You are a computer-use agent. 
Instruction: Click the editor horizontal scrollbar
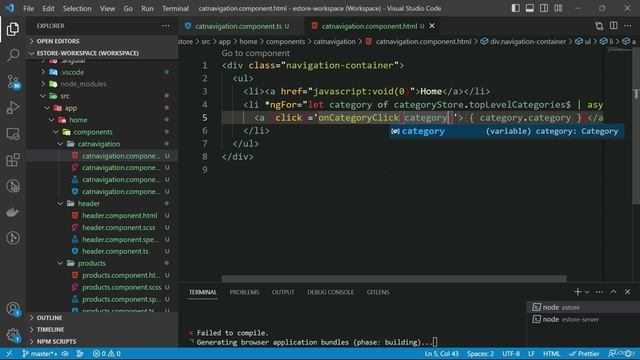click(393, 279)
